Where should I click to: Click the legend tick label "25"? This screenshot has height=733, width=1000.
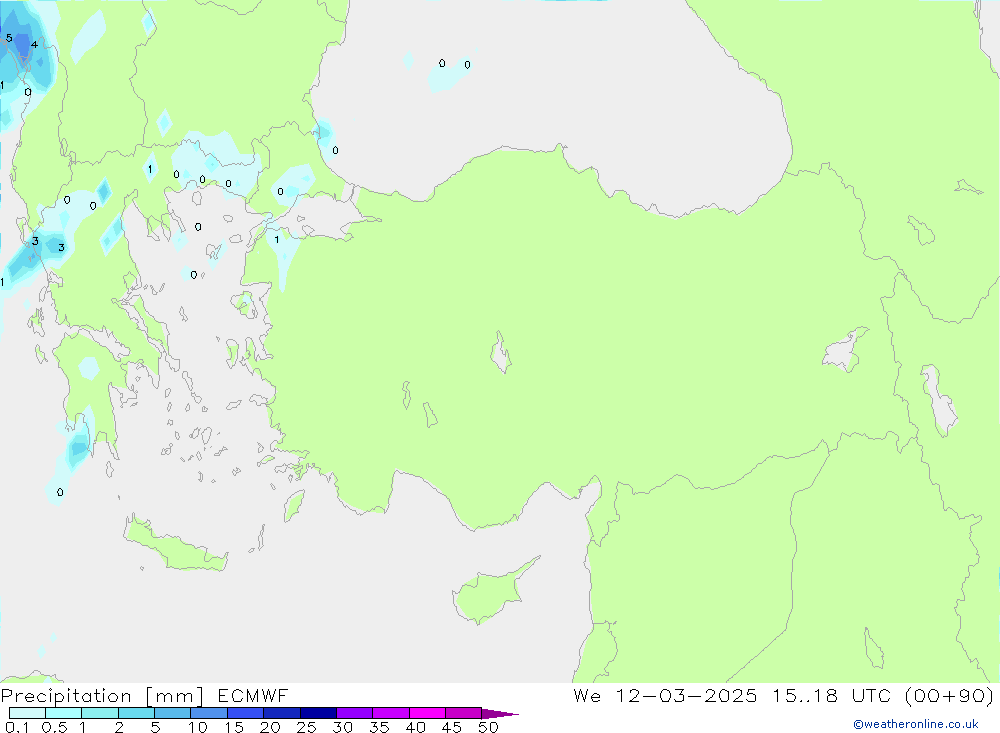pos(307,727)
